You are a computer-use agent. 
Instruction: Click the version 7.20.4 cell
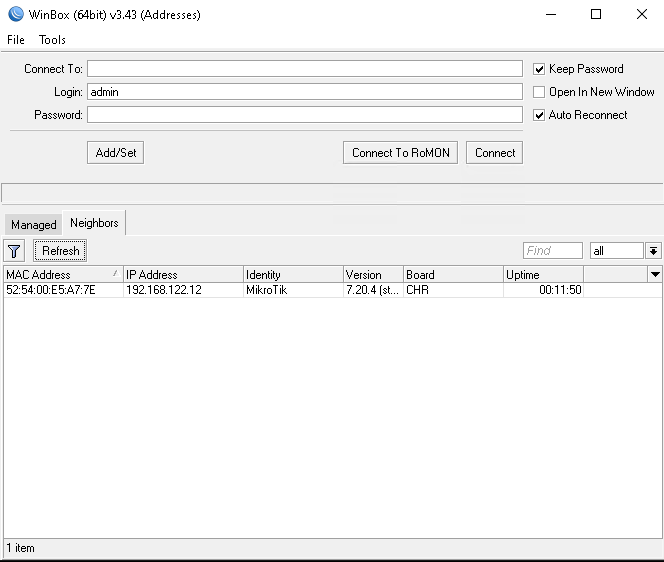tap(373, 290)
